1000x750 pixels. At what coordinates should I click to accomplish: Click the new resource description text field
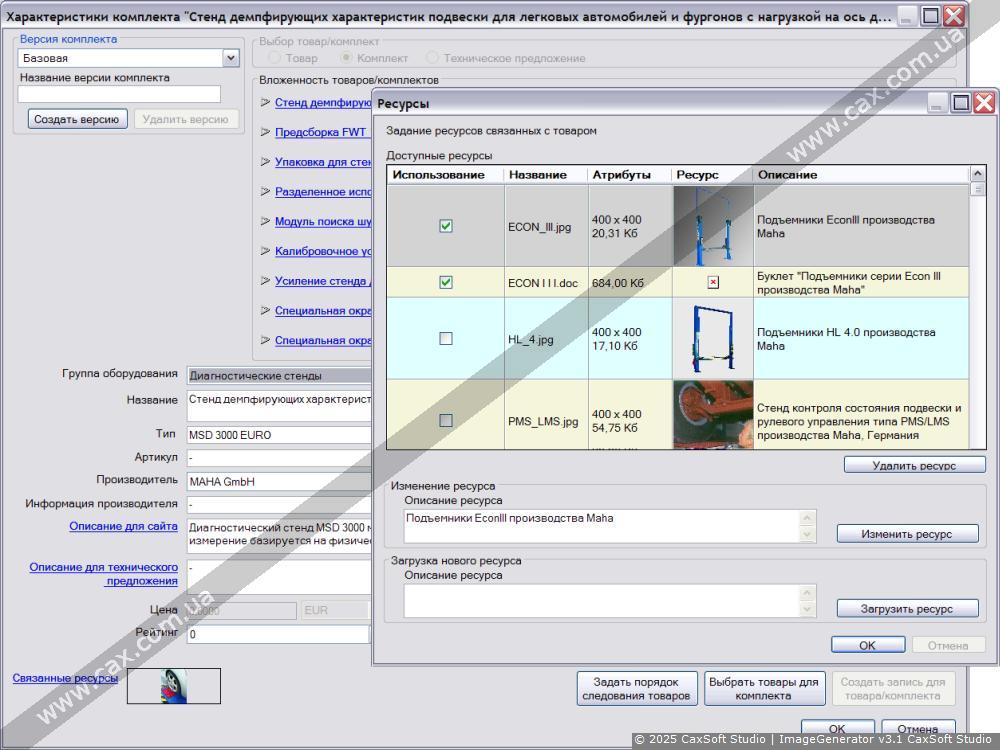click(602, 600)
